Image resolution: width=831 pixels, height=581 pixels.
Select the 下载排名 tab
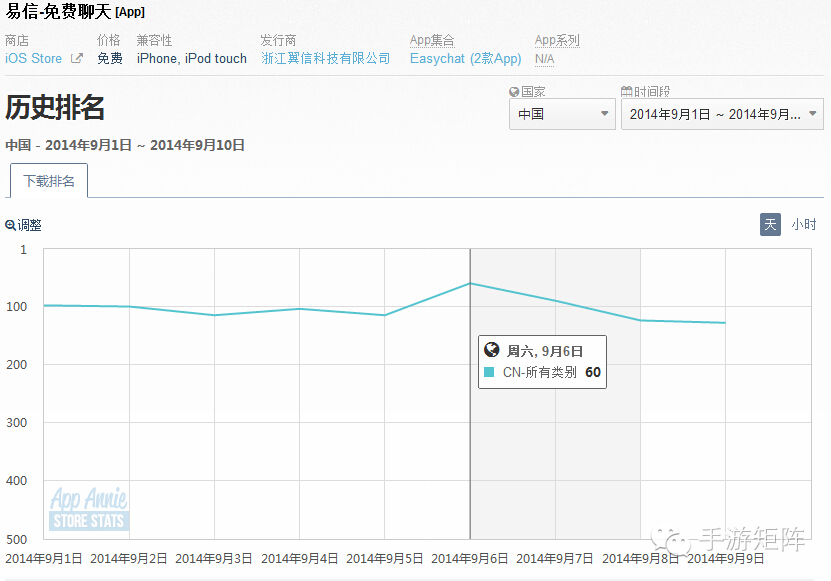coord(49,181)
